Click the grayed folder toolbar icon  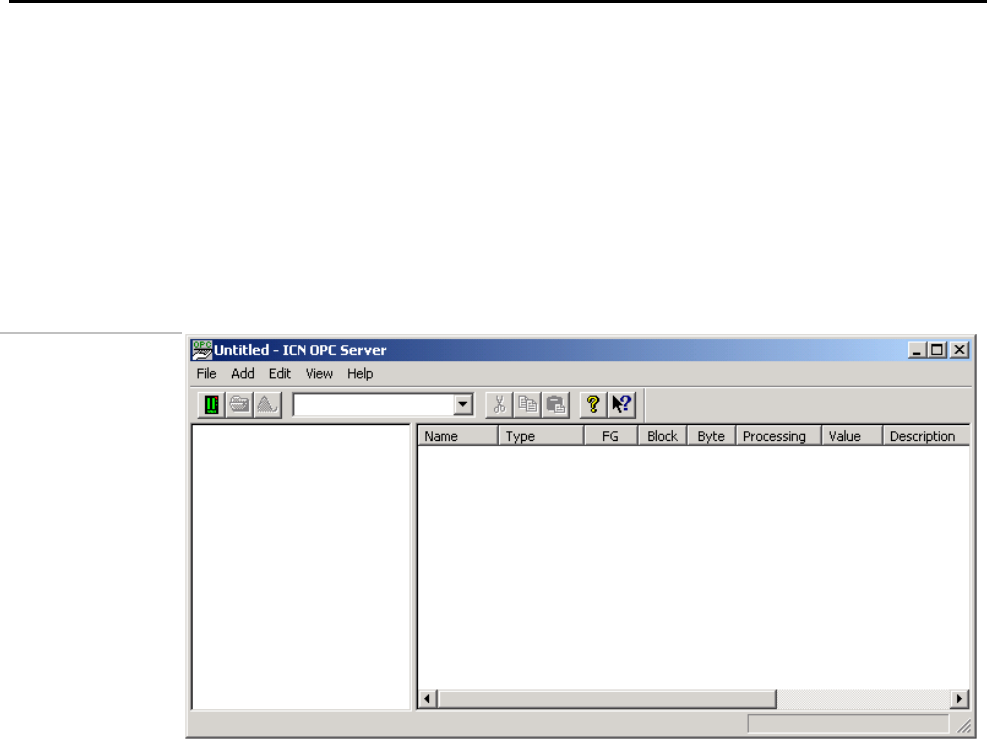coord(239,404)
